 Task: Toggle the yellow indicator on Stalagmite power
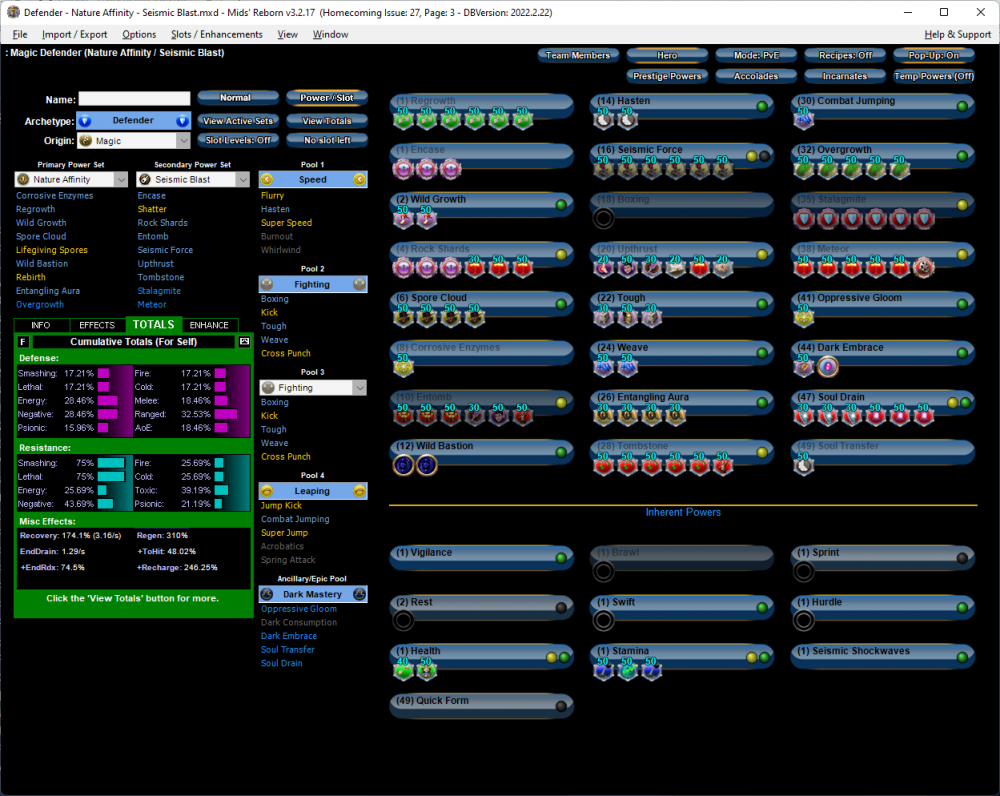[962, 205]
